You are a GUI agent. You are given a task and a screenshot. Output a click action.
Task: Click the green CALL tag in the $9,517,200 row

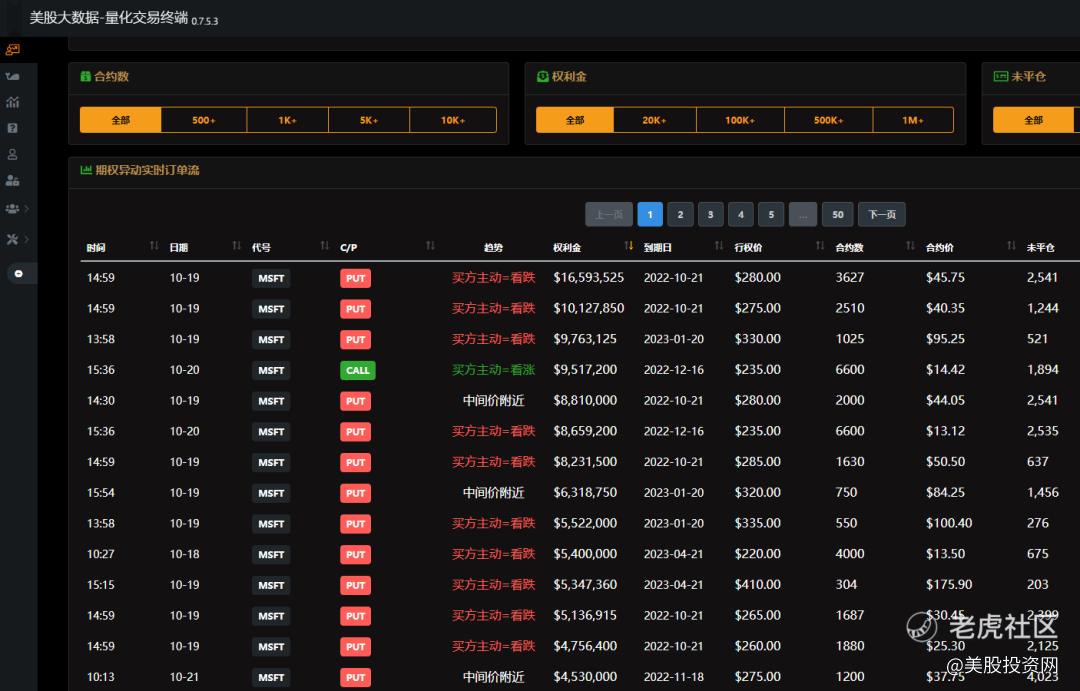tap(357, 371)
